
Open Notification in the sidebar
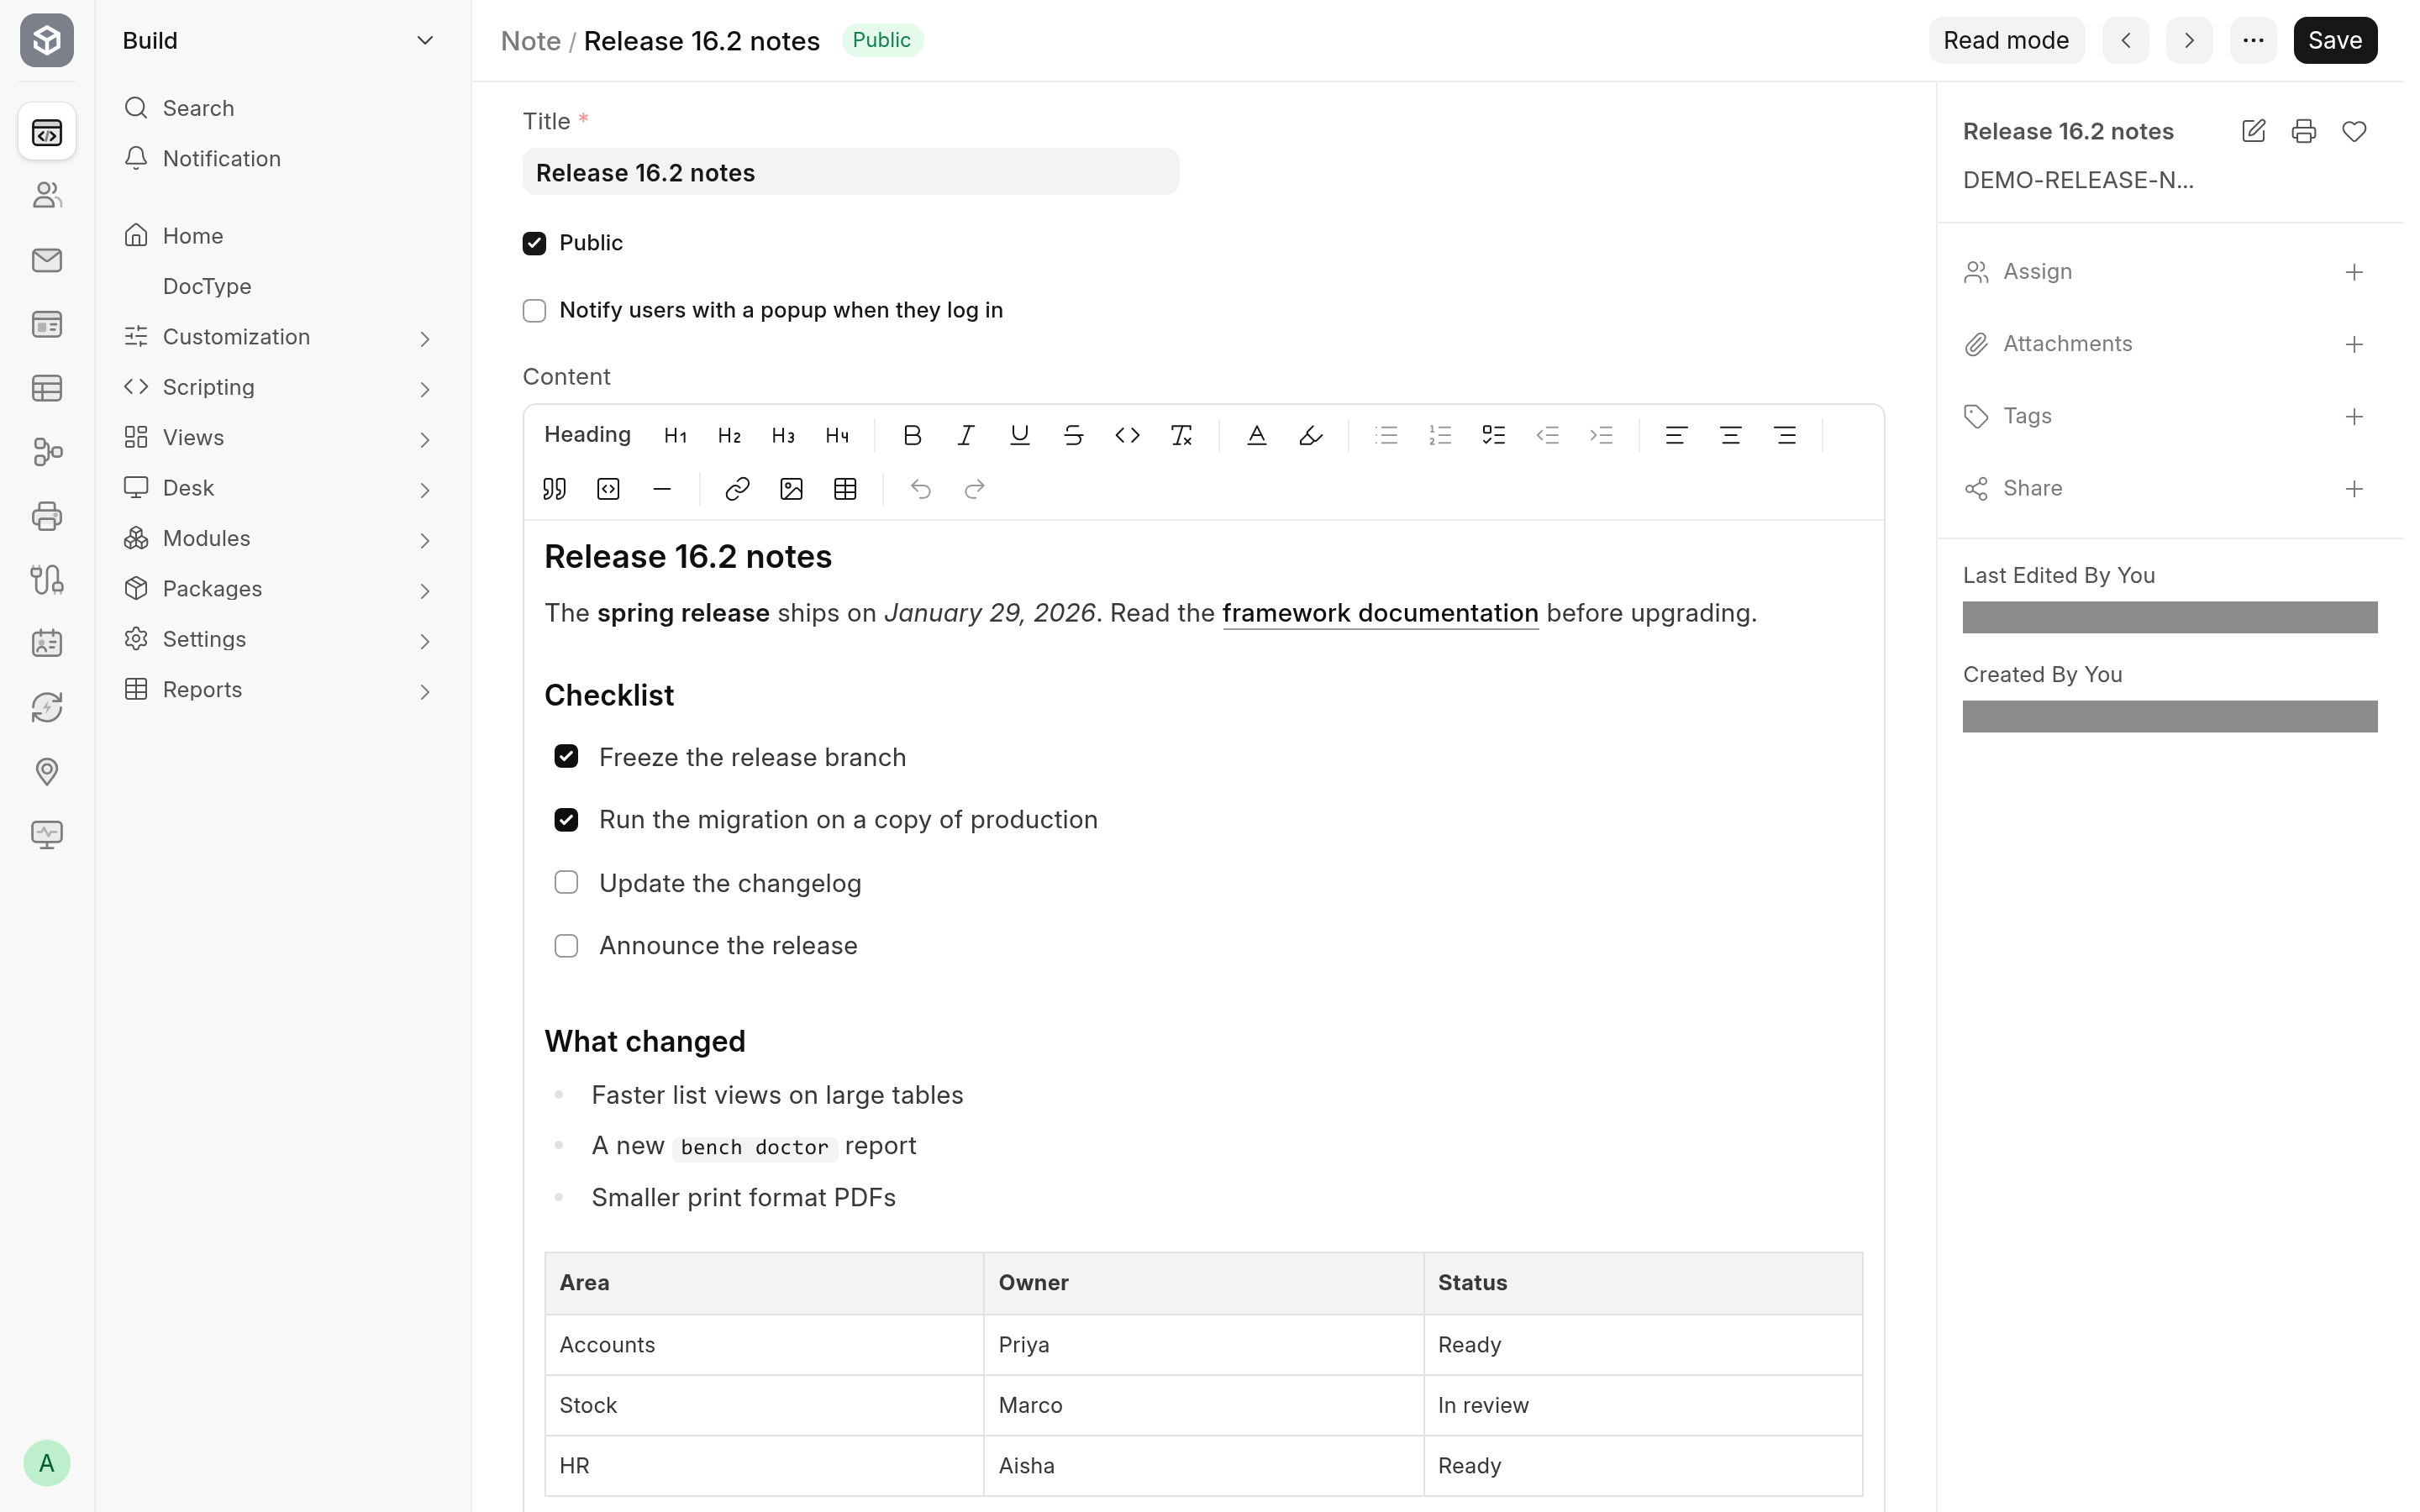pyautogui.click(x=278, y=159)
